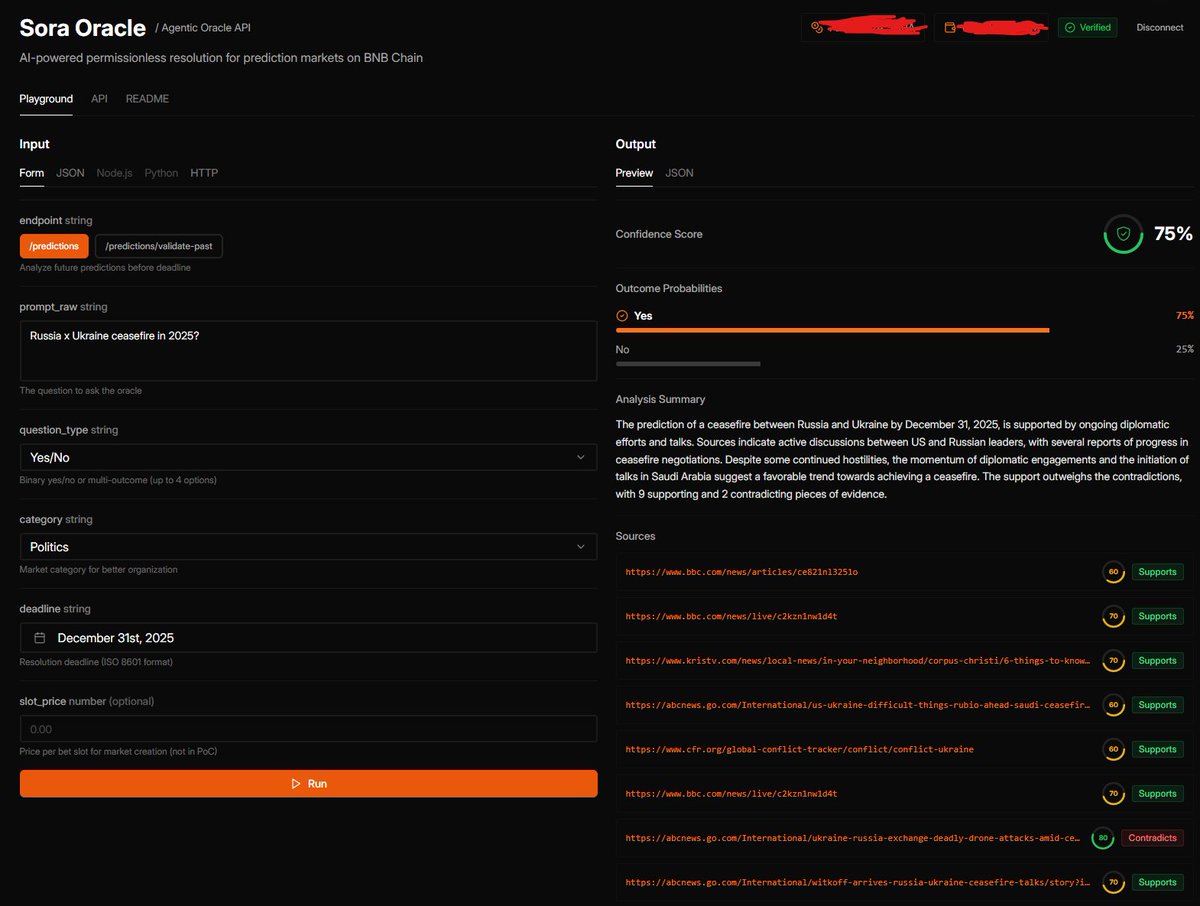Open the kristv.com corpus-christi source link
This screenshot has width=1200, height=906.
(858, 661)
